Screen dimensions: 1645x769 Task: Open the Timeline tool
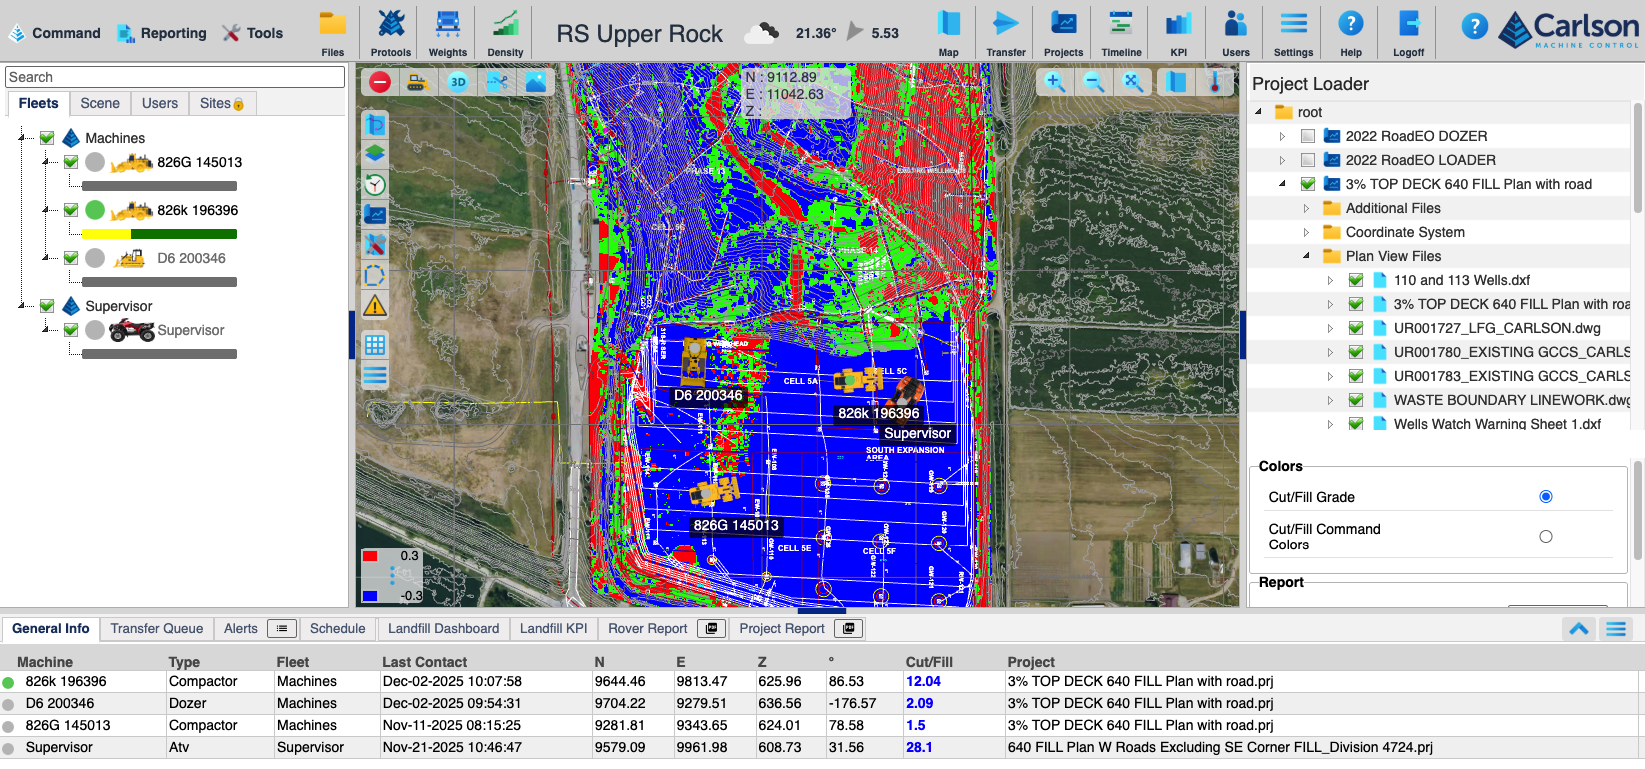(x=1121, y=32)
